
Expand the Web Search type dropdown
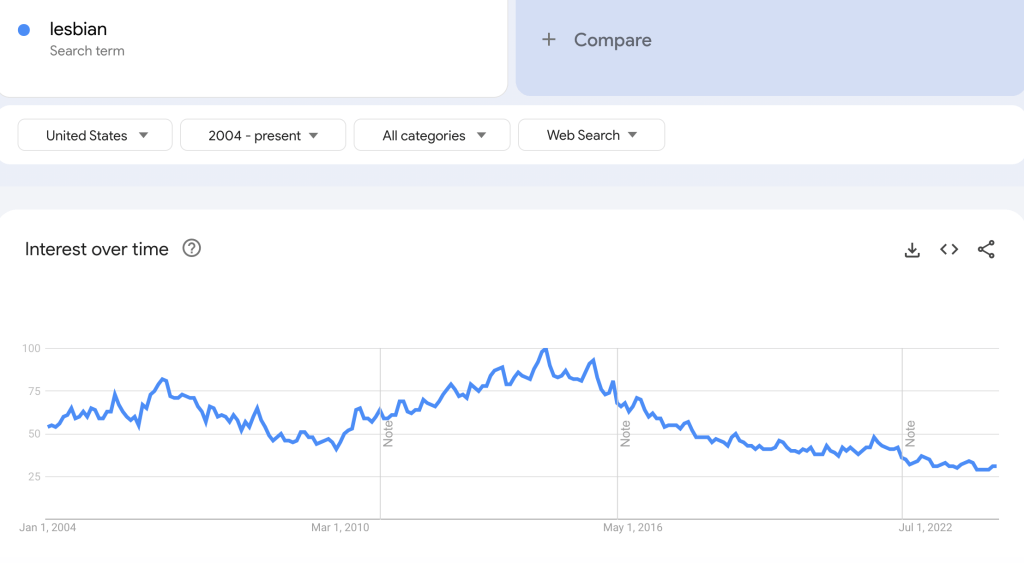click(591, 135)
